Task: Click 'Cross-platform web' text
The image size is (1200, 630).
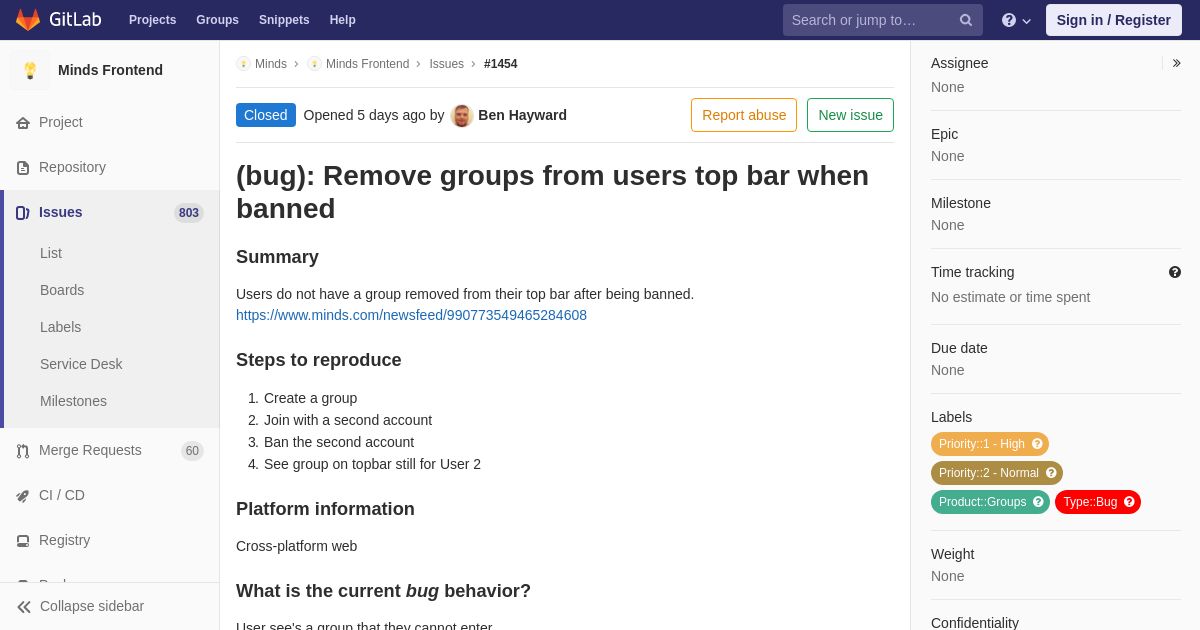Action: coord(296,546)
